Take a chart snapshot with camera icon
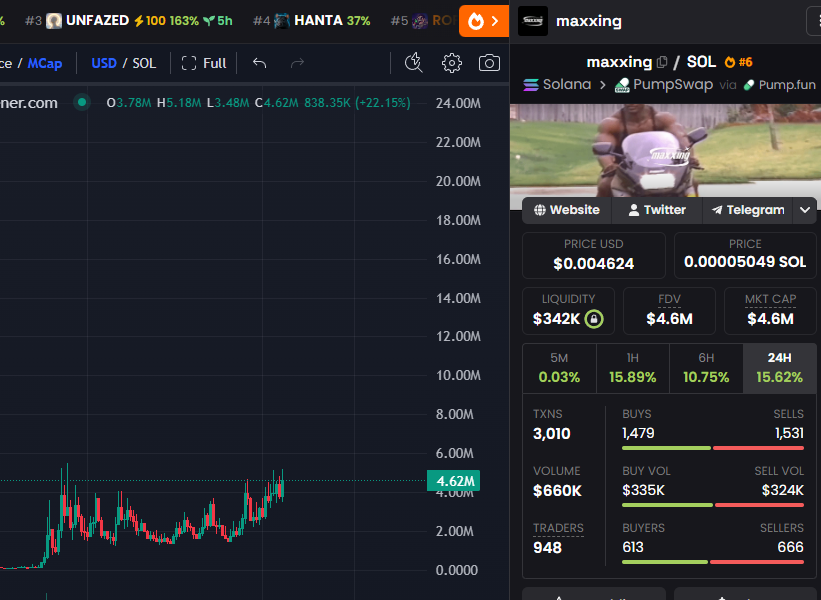Image resolution: width=821 pixels, height=600 pixels. 489,63
